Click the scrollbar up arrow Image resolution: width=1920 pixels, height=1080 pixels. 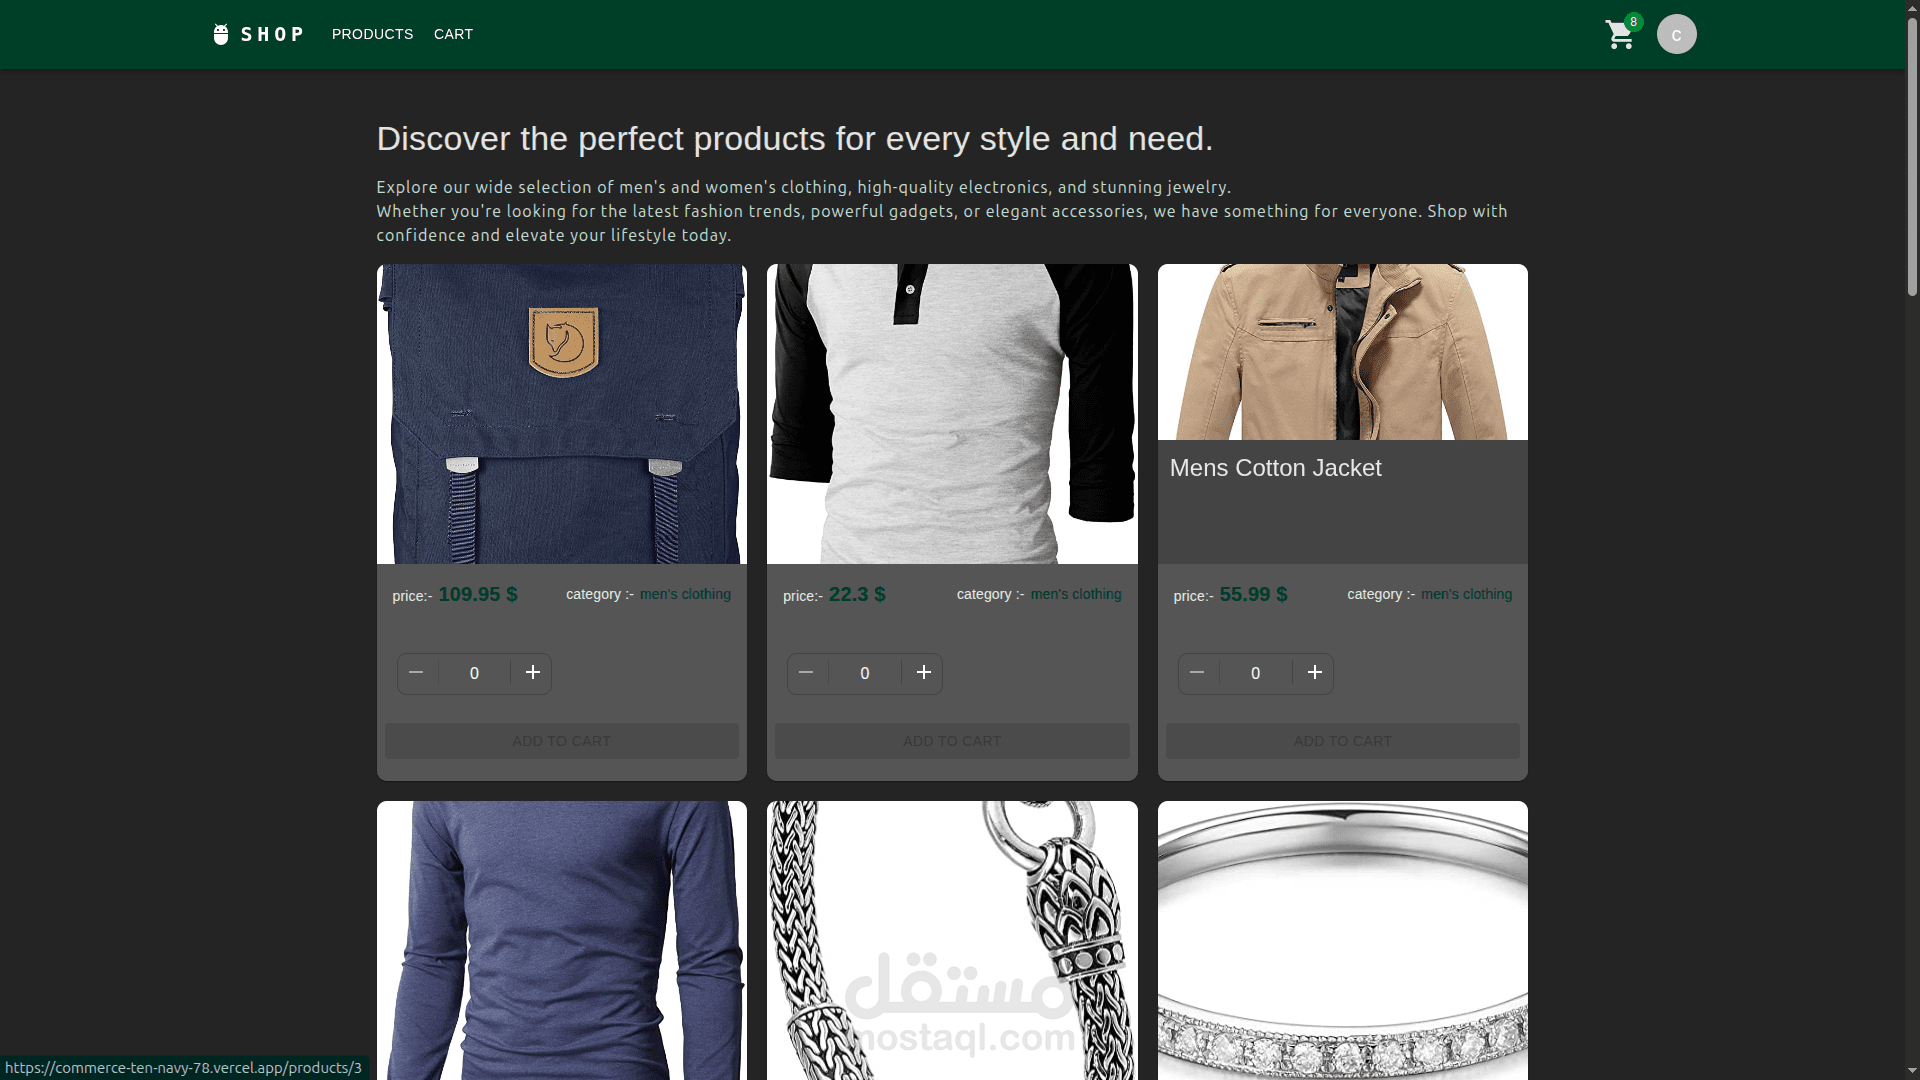click(1912, 8)
